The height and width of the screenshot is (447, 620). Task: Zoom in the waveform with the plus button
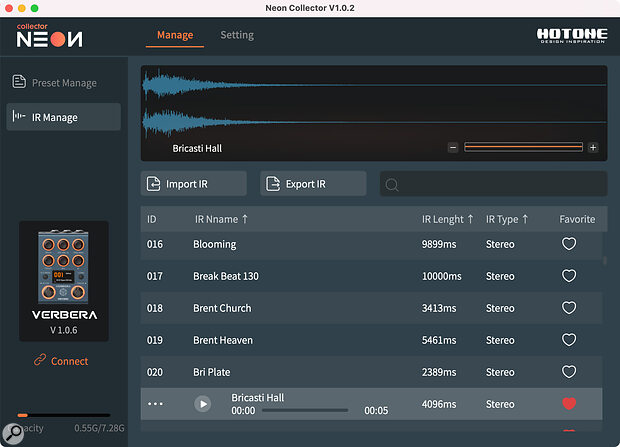[593, 148]
